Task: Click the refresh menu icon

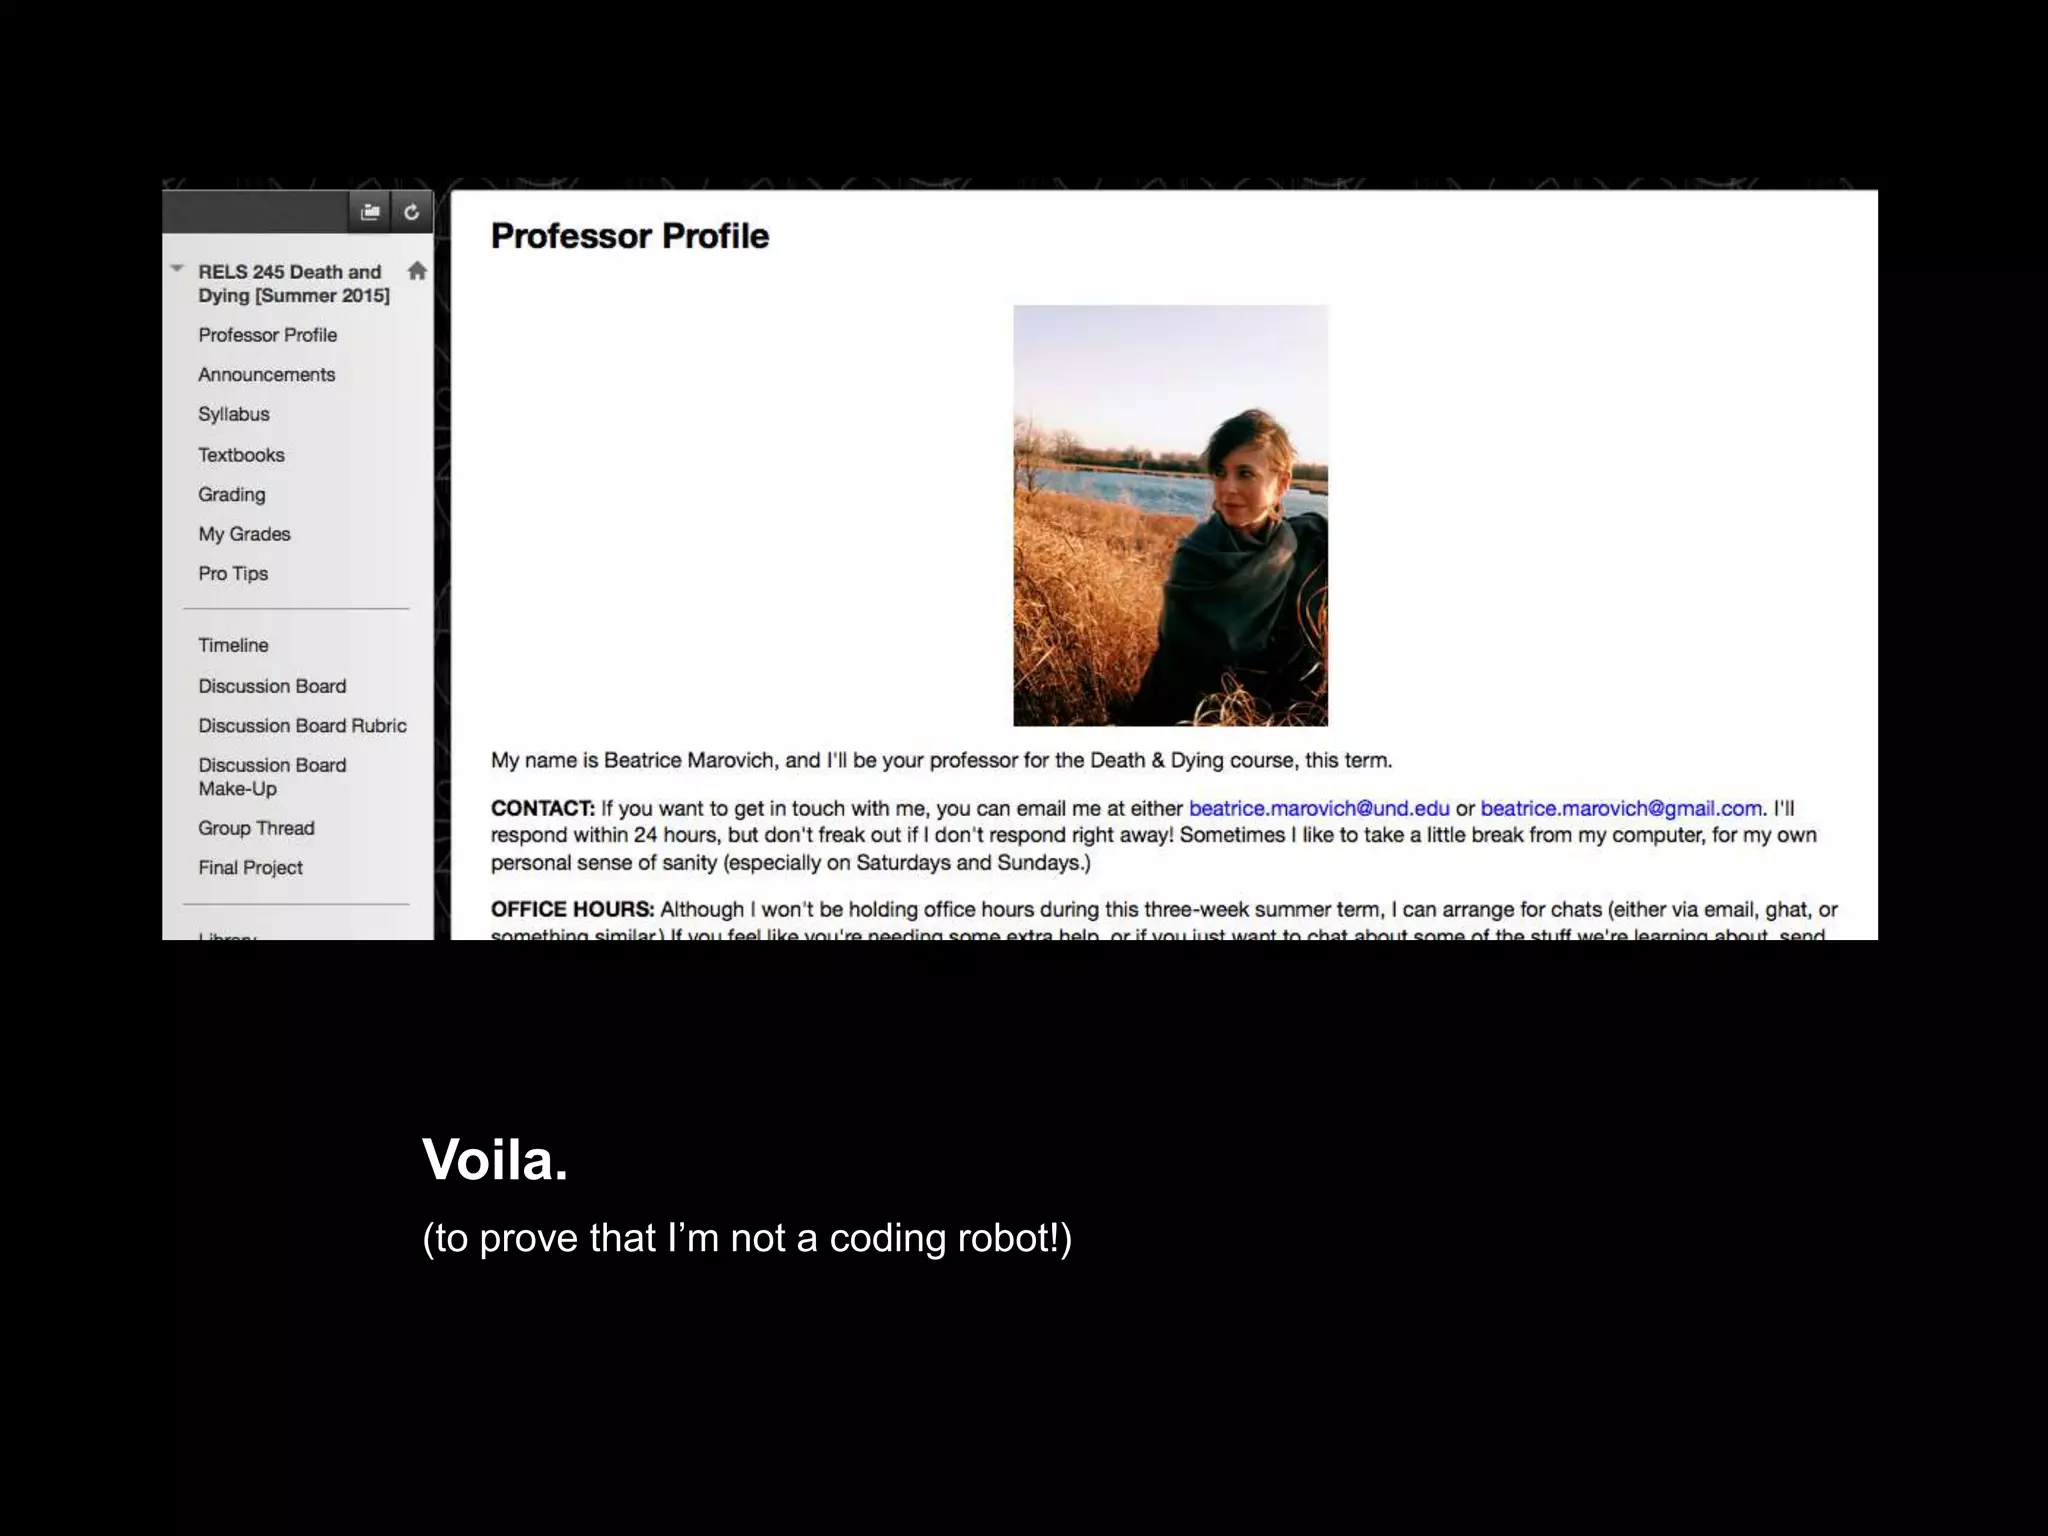Action: click(x=411, y=212)
